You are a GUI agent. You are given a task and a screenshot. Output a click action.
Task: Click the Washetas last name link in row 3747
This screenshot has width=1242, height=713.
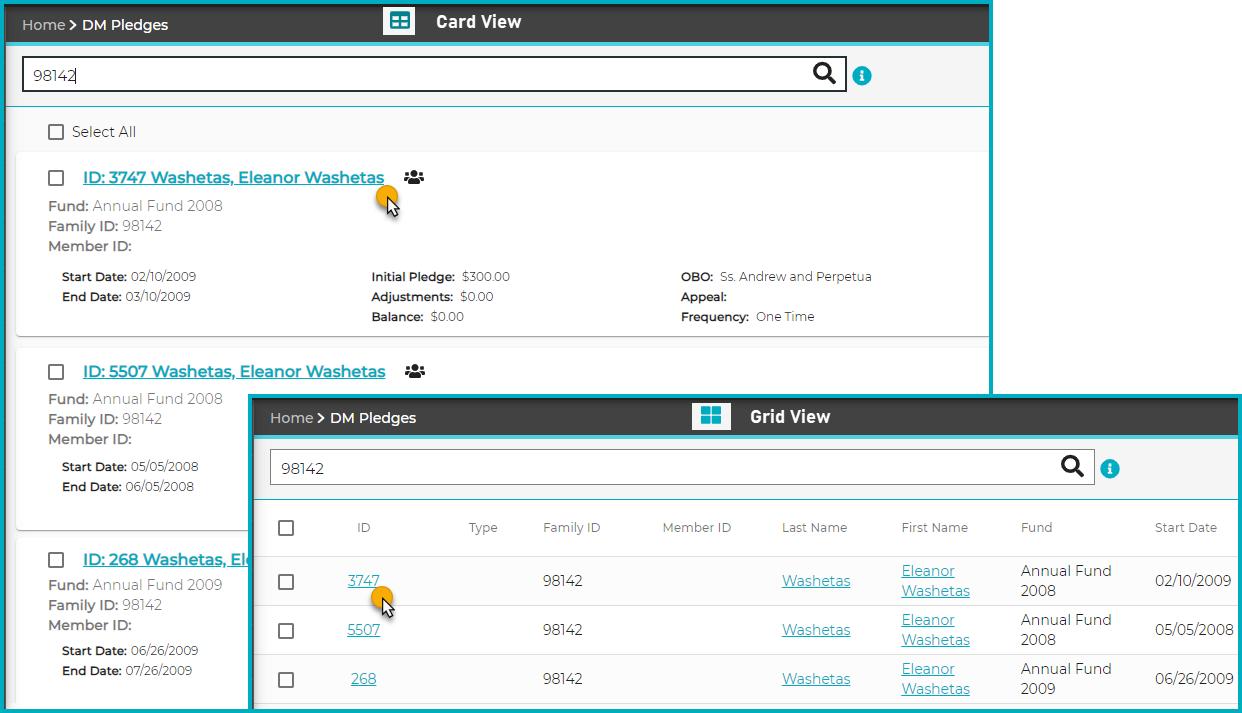pyautogui.click(x=816, y=581)
